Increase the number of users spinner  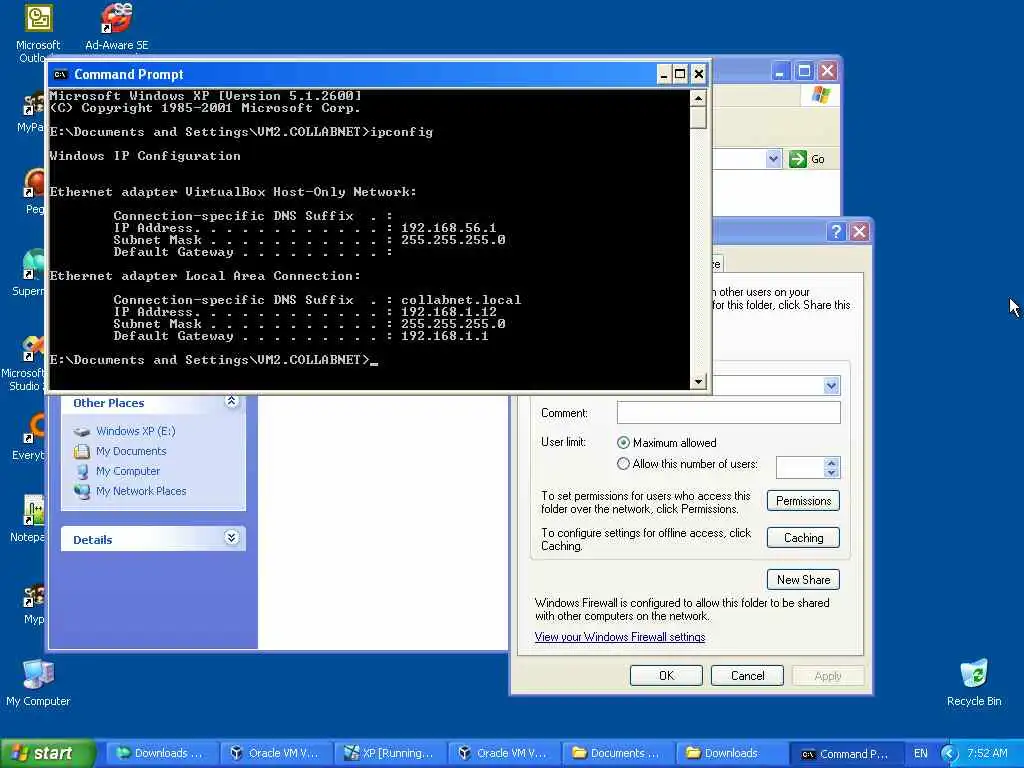(831, 462)
